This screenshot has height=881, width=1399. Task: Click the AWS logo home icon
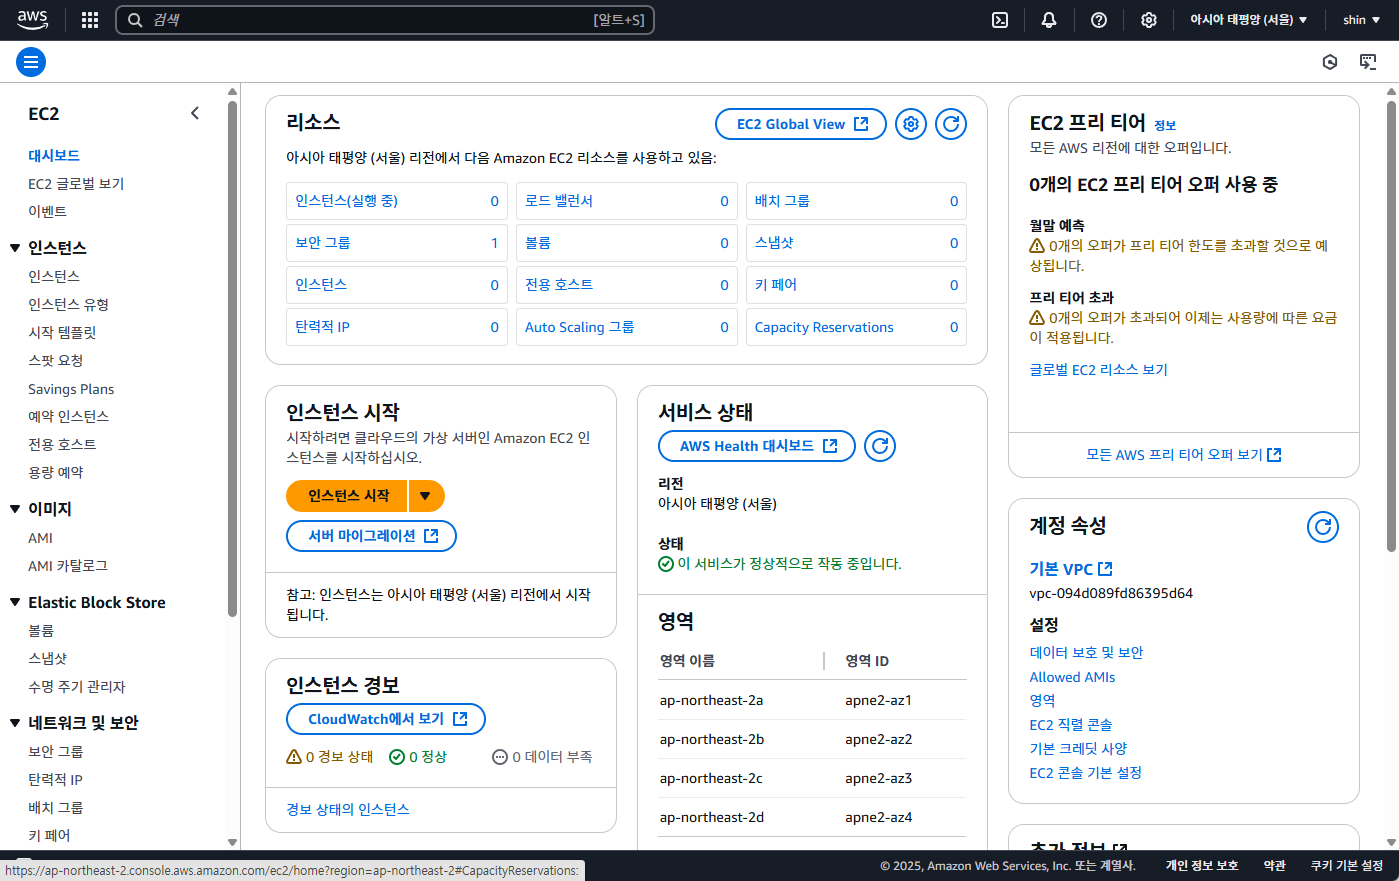(x=32, y=19)
